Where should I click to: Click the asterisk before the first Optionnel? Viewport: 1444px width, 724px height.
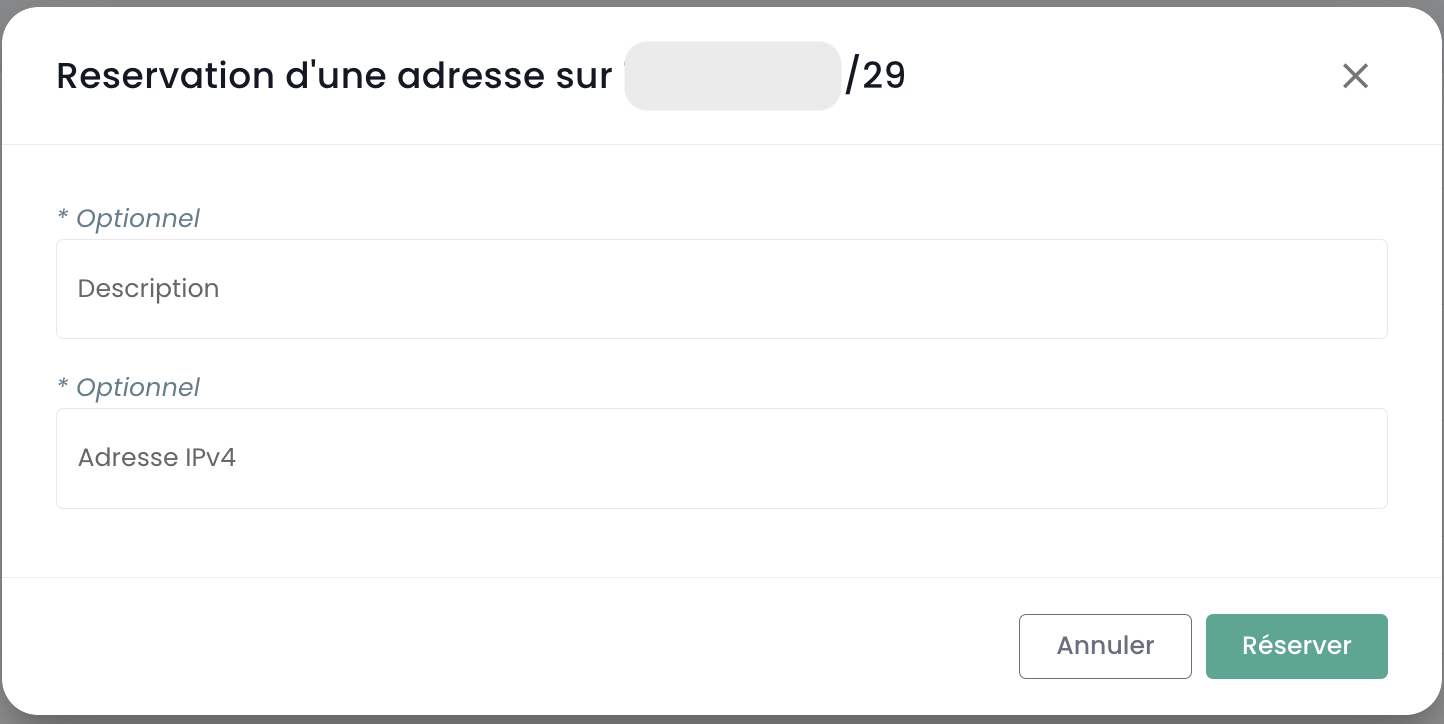point(63,216)
